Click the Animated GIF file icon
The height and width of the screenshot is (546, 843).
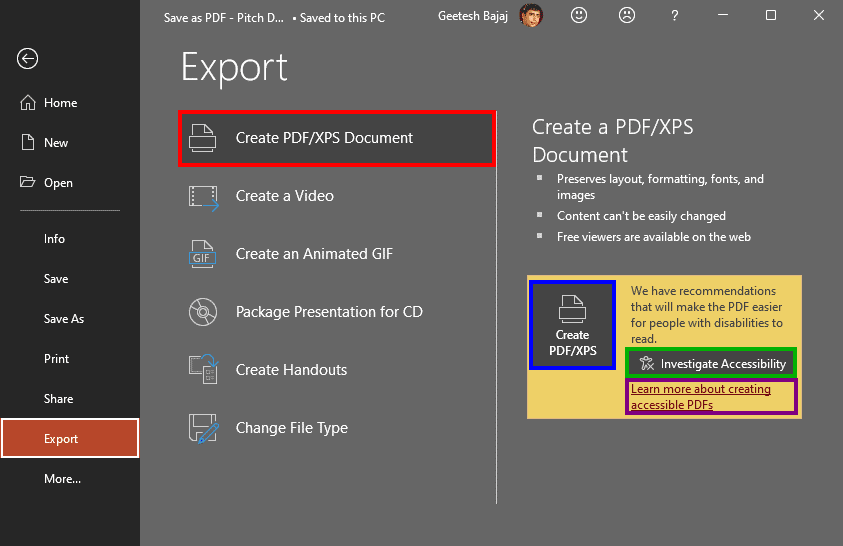tap(203, 254)
